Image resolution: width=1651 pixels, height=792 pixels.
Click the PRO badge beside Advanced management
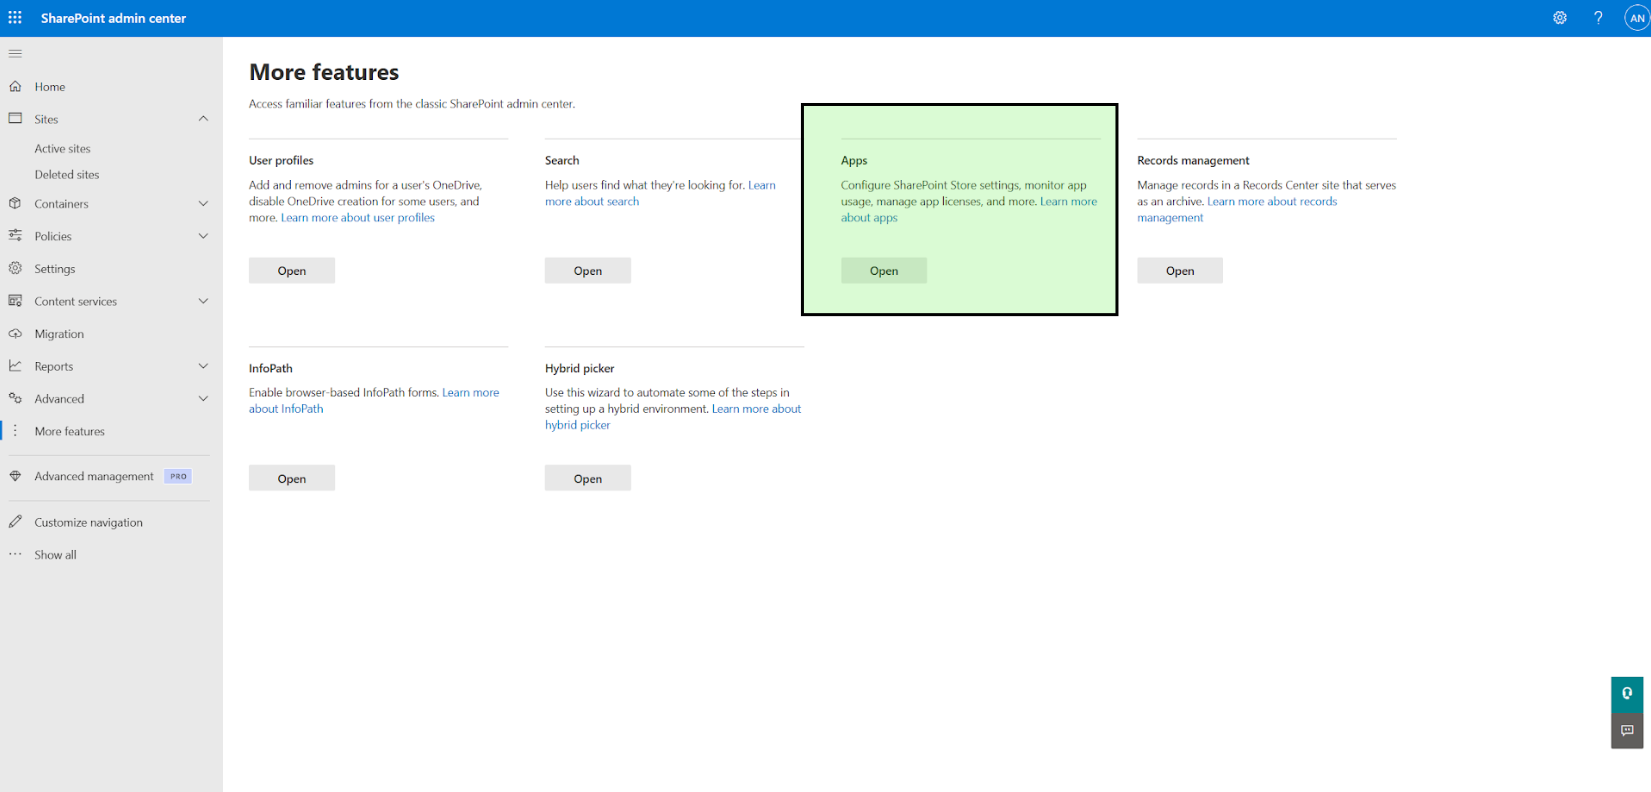[178, 476]
